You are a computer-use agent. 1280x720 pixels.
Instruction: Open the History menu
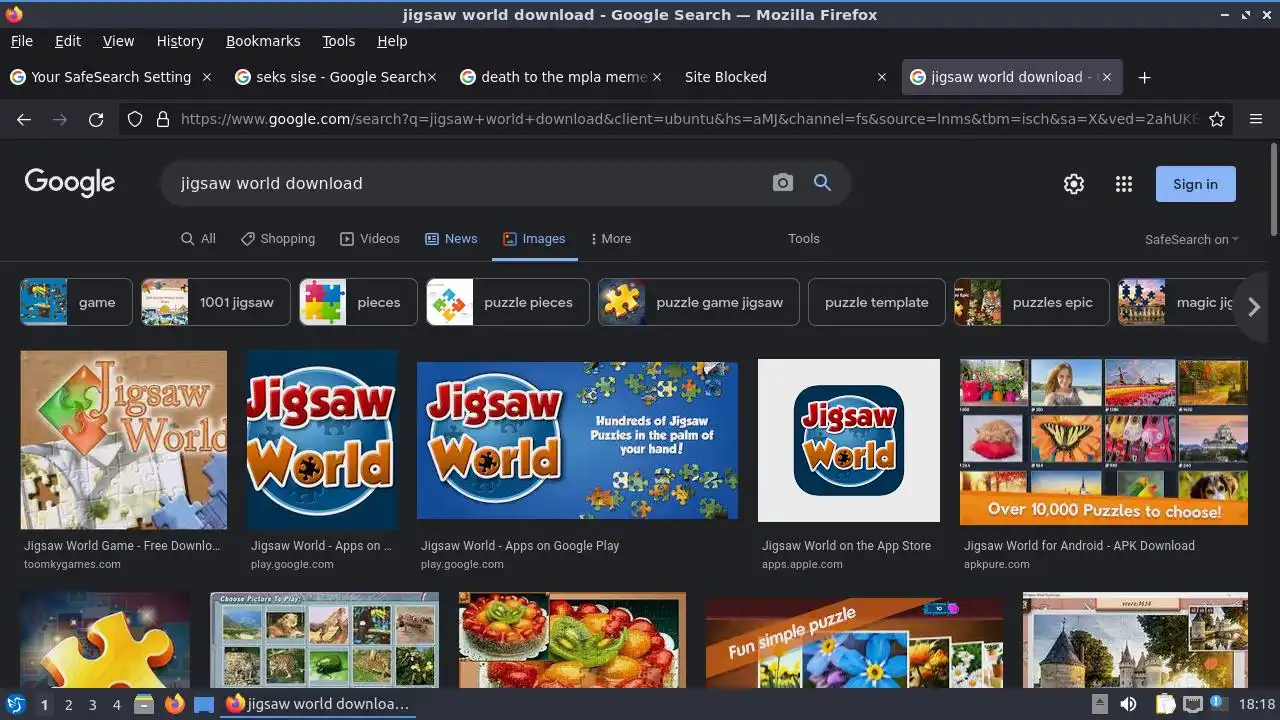point(180,41)
